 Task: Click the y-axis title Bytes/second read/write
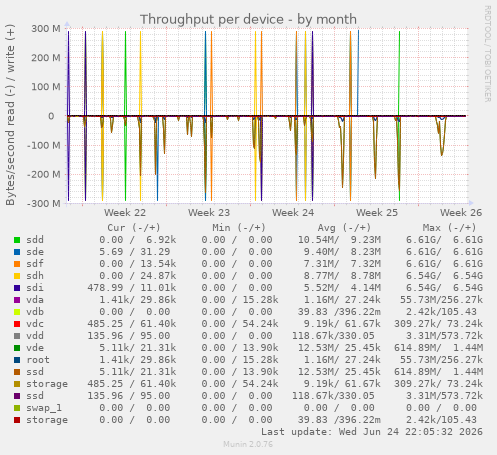[10, 115]
